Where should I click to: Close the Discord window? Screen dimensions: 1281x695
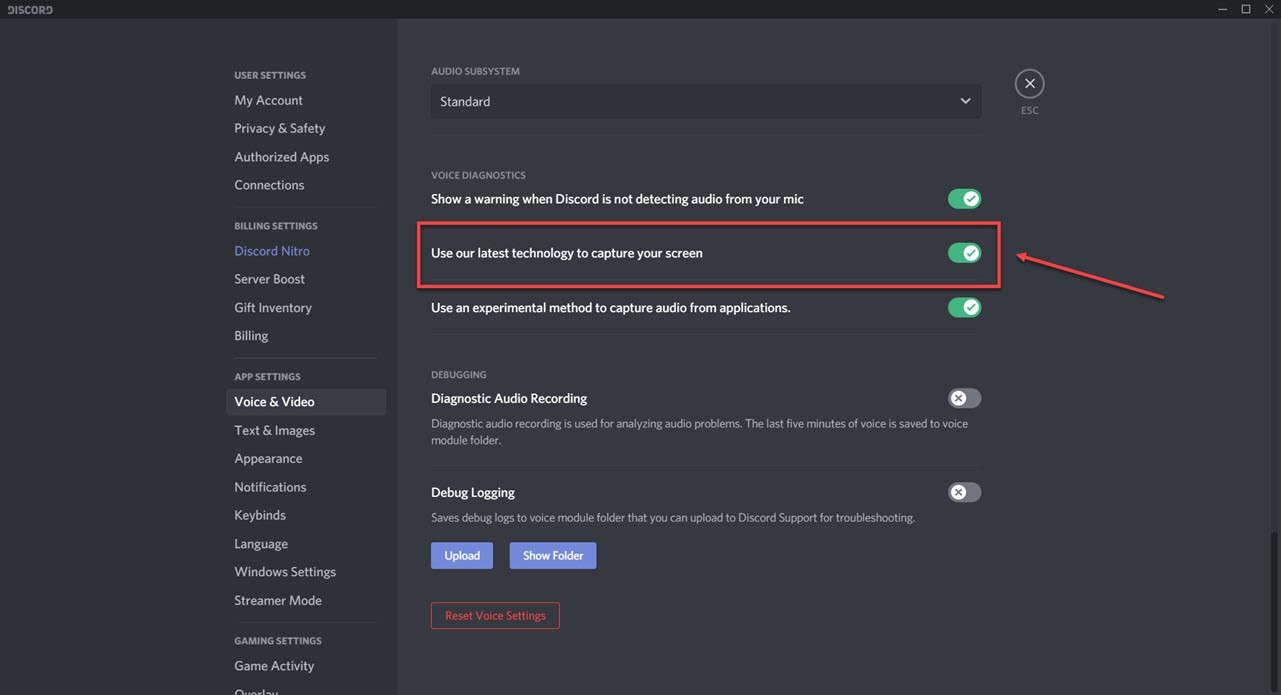tap(1269, 9)
